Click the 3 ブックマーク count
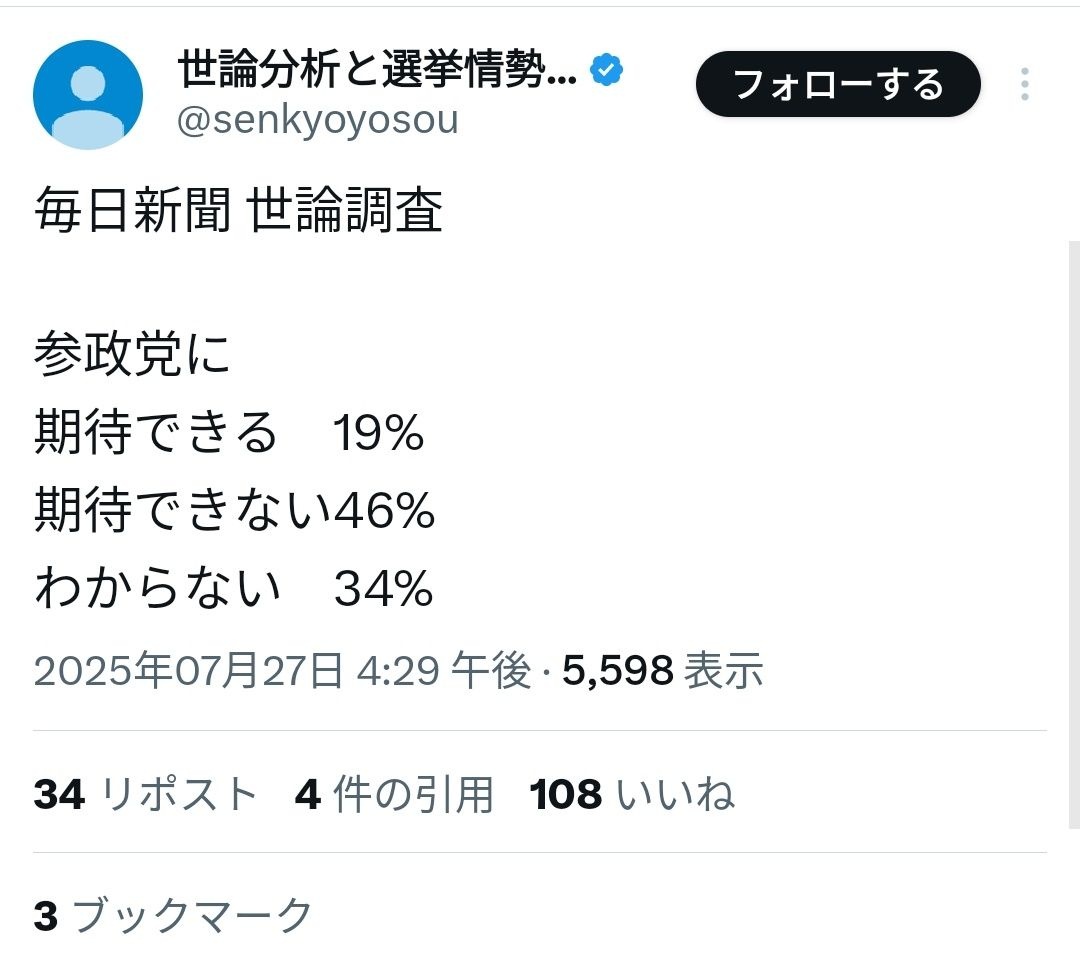Screen dimensions: 1080x969 [174, 915]
